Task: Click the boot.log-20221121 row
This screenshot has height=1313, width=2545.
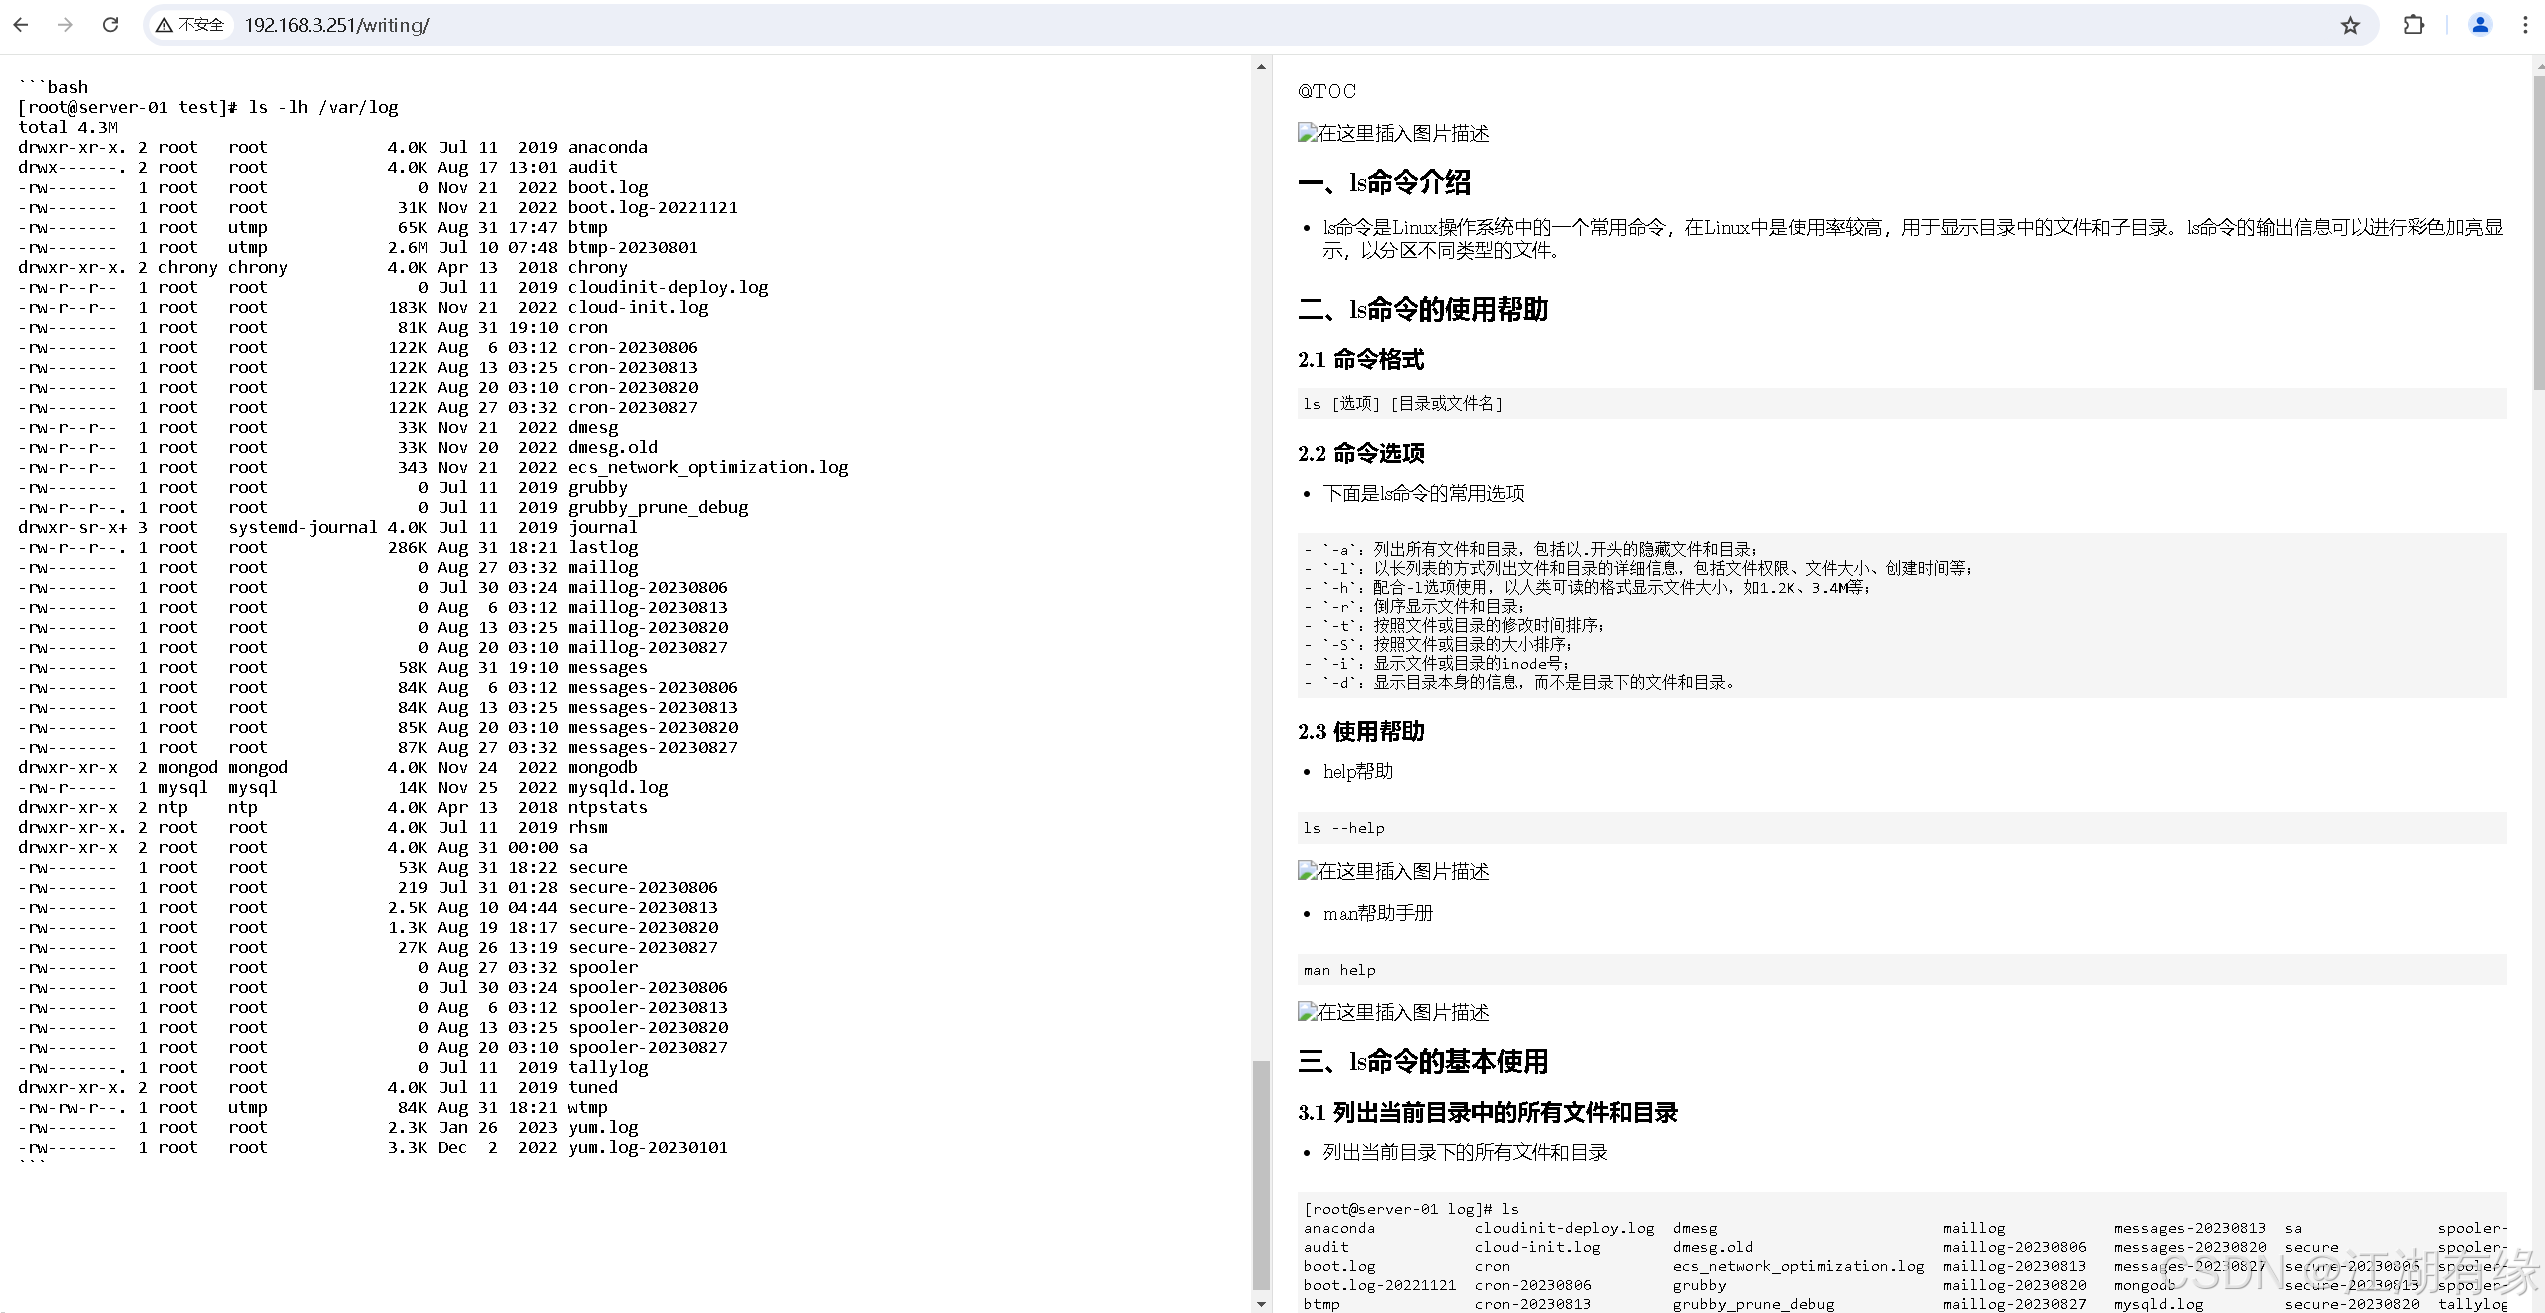Action: tap(378, 207)
